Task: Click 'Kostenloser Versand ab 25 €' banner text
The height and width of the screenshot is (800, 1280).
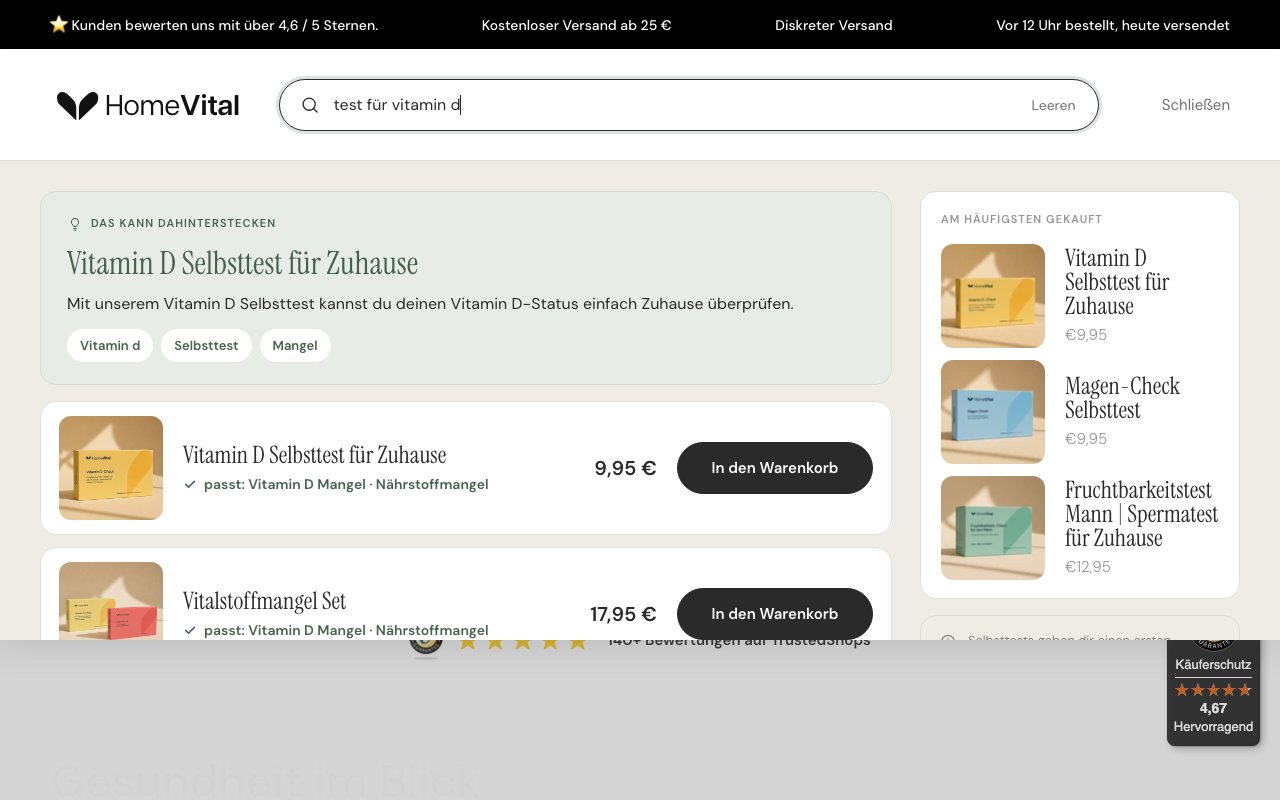Action: (x=576, y=25)
